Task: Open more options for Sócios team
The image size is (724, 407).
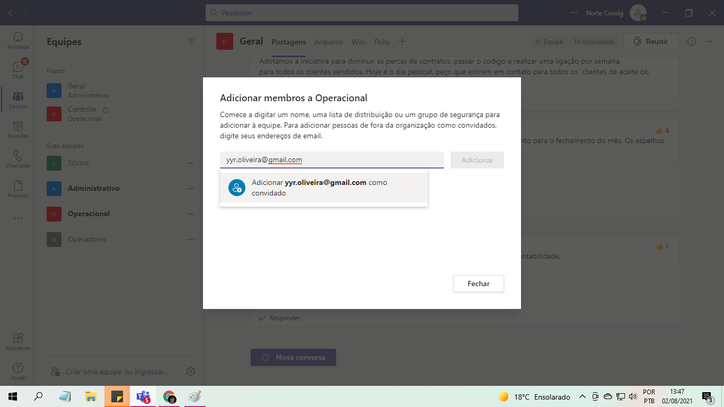Action: [x=191, y=163]
